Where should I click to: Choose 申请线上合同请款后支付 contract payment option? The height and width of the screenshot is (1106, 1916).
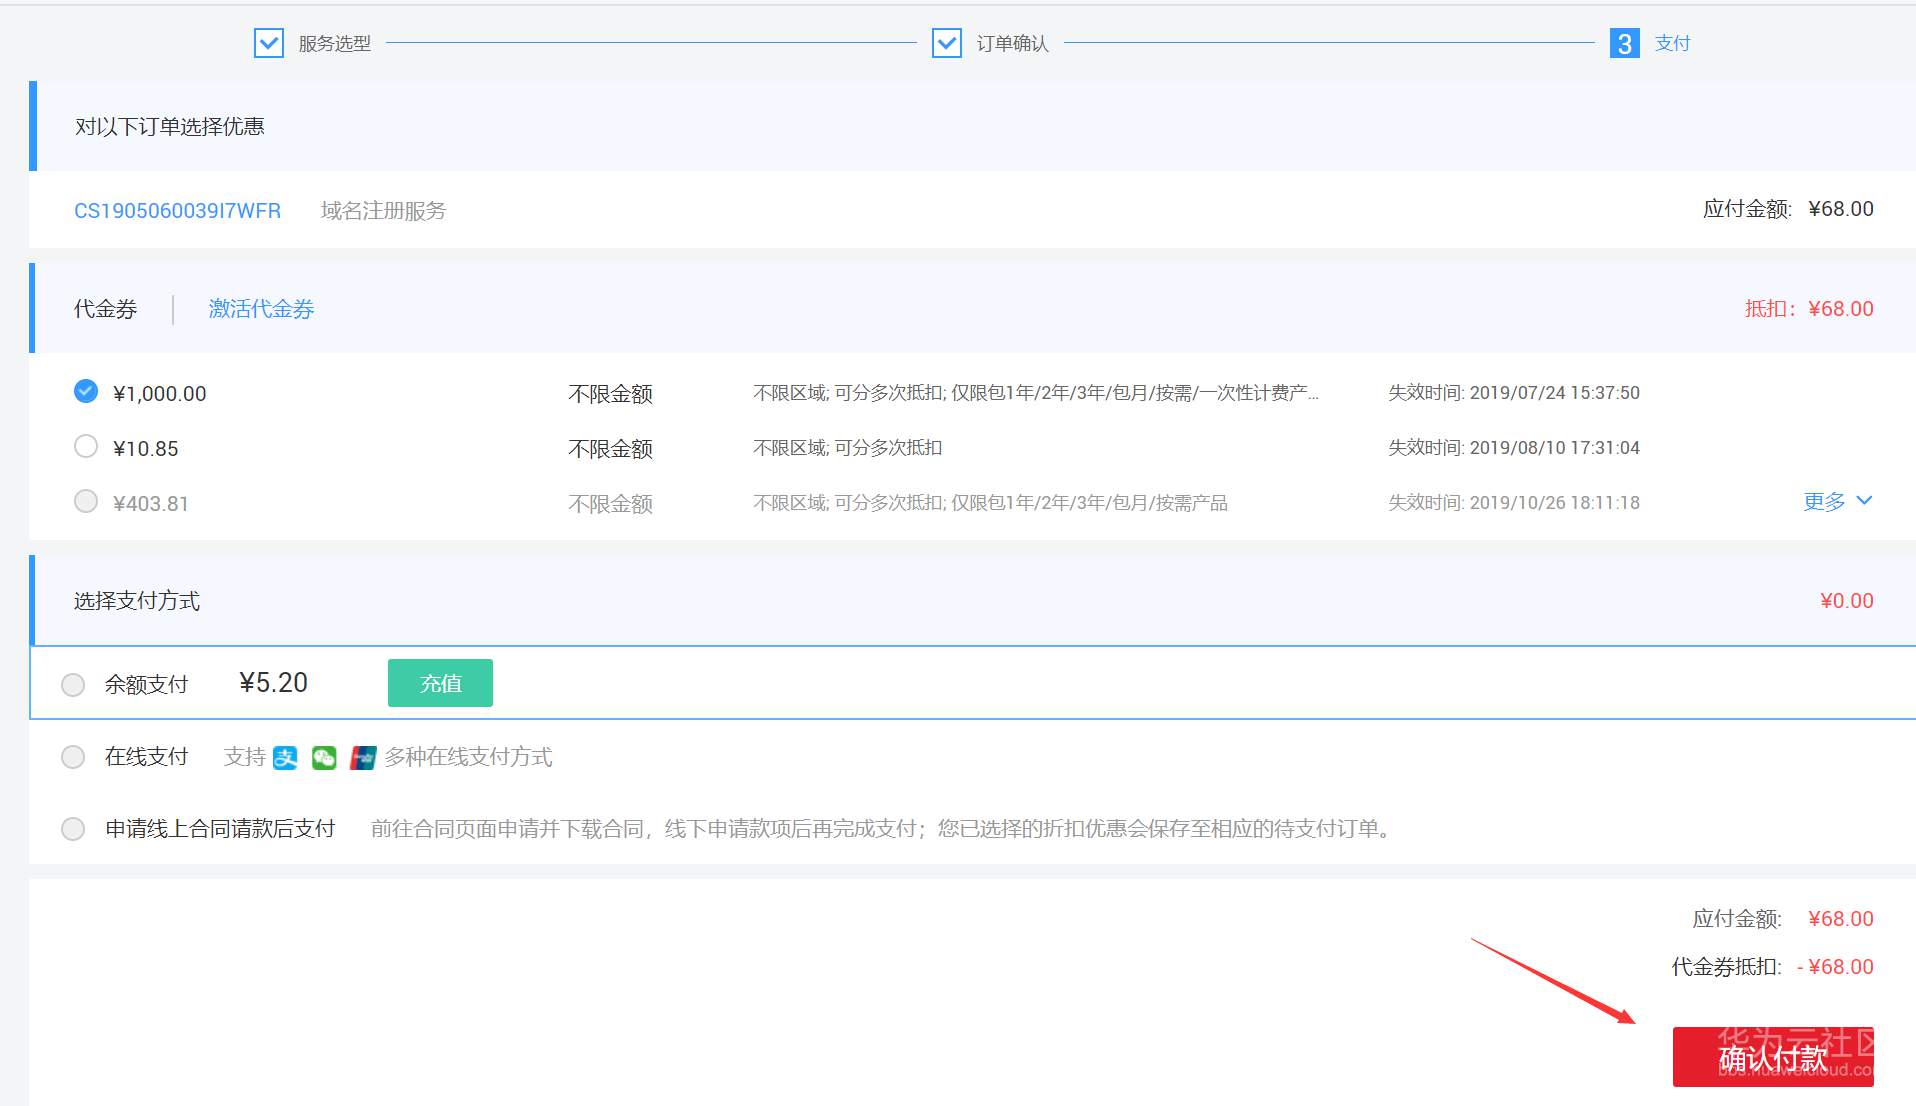click(73, 829)
